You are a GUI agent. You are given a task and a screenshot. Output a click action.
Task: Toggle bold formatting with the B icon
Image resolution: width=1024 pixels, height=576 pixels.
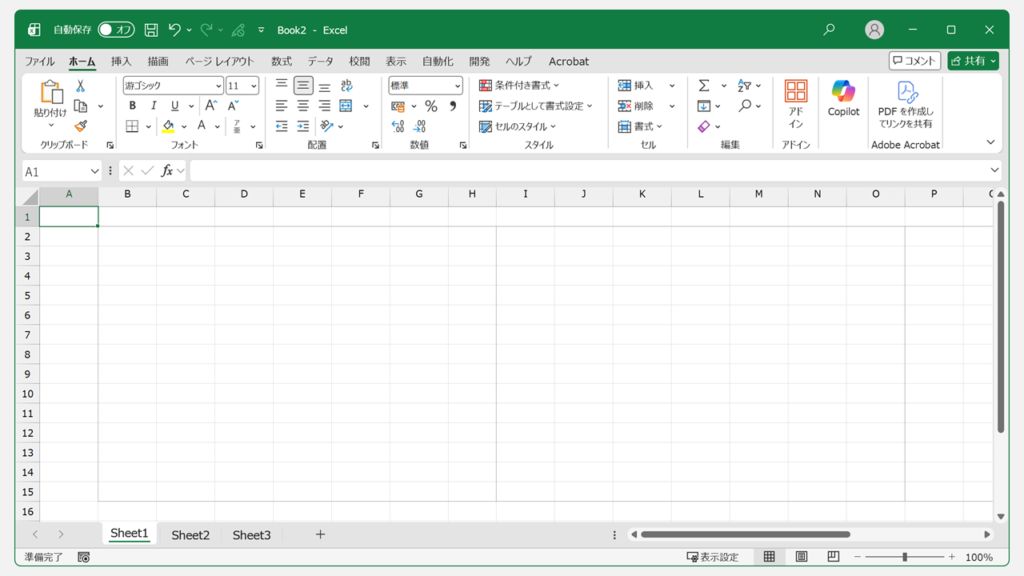pos(131,105)
